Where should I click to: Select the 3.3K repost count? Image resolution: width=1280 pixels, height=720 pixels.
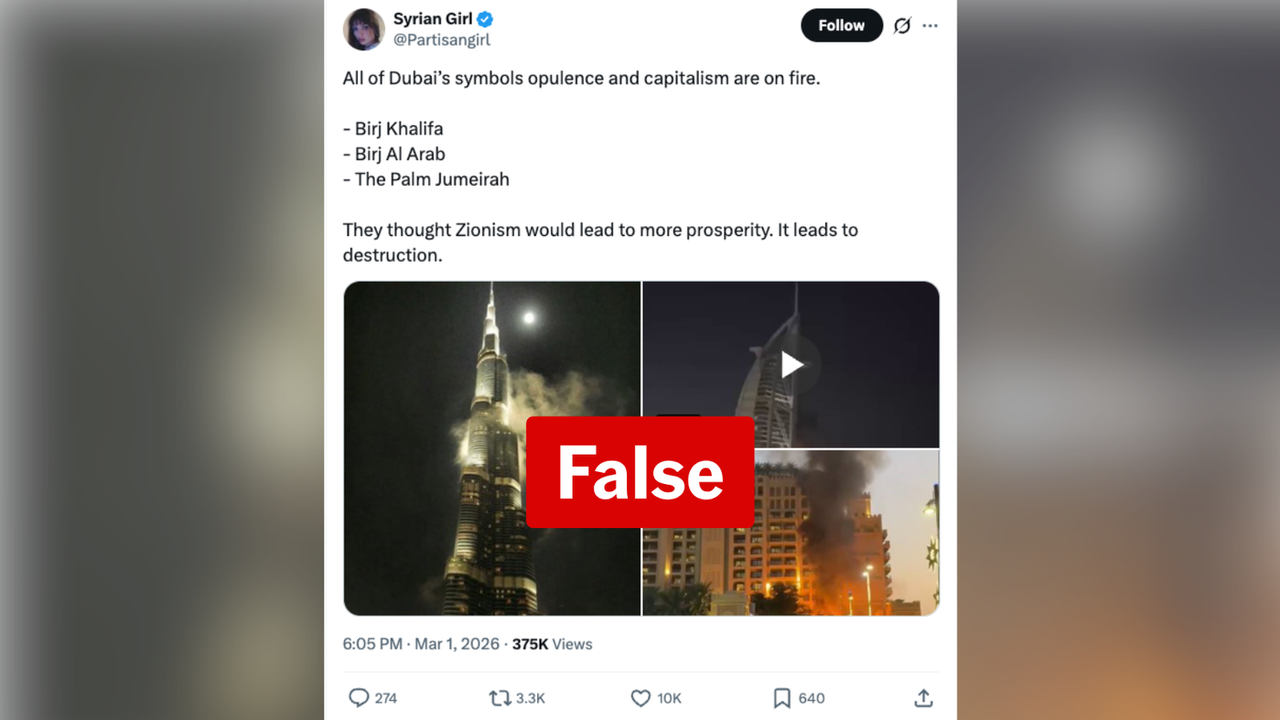(529, 698)
